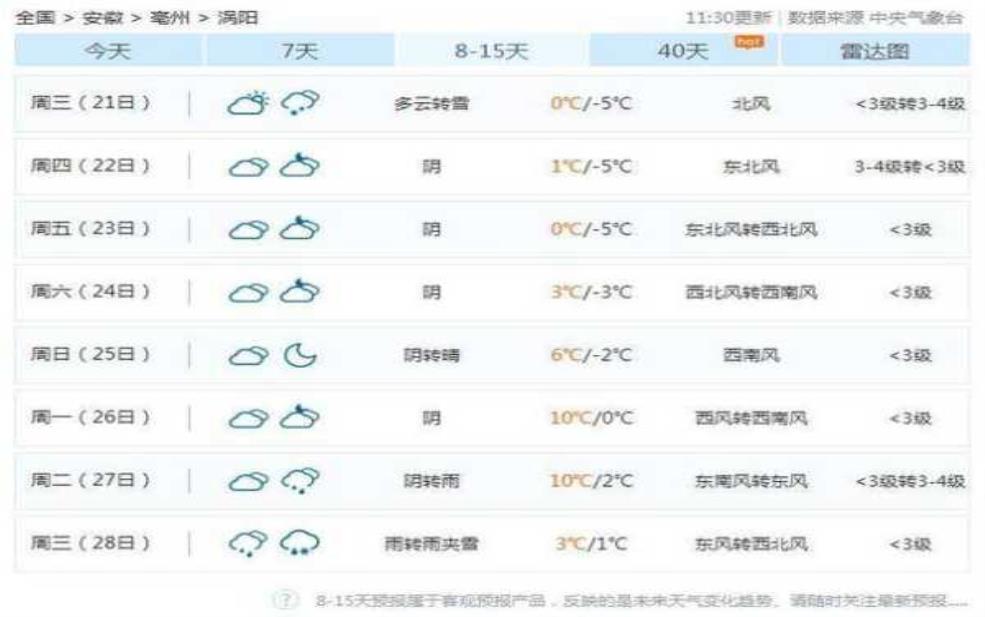Screen dimensions: 985x617
Task: Click the sleet weather icons for 周三 (28日)
Action: point(273,543)
